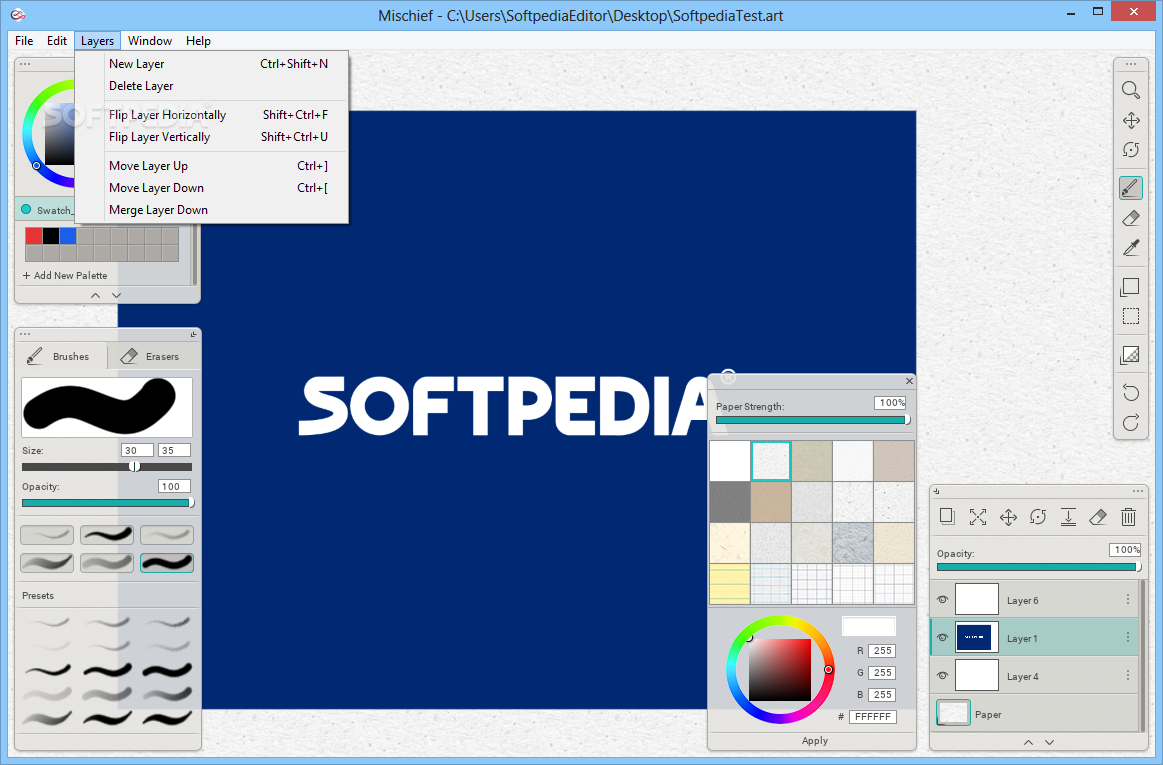Select the plain white paper texture
This screenshot has height=765, width=1163.
730,461
